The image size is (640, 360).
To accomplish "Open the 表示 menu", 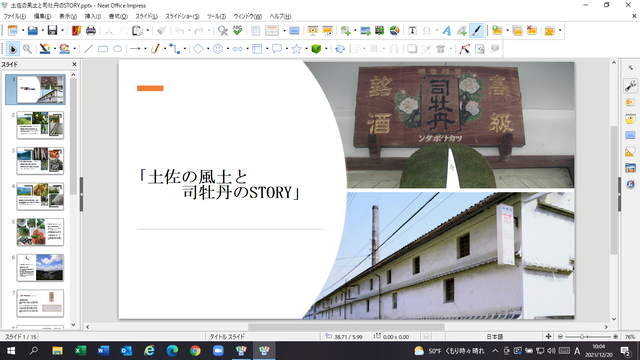I will pyautogui.click(x=68, y=16).
